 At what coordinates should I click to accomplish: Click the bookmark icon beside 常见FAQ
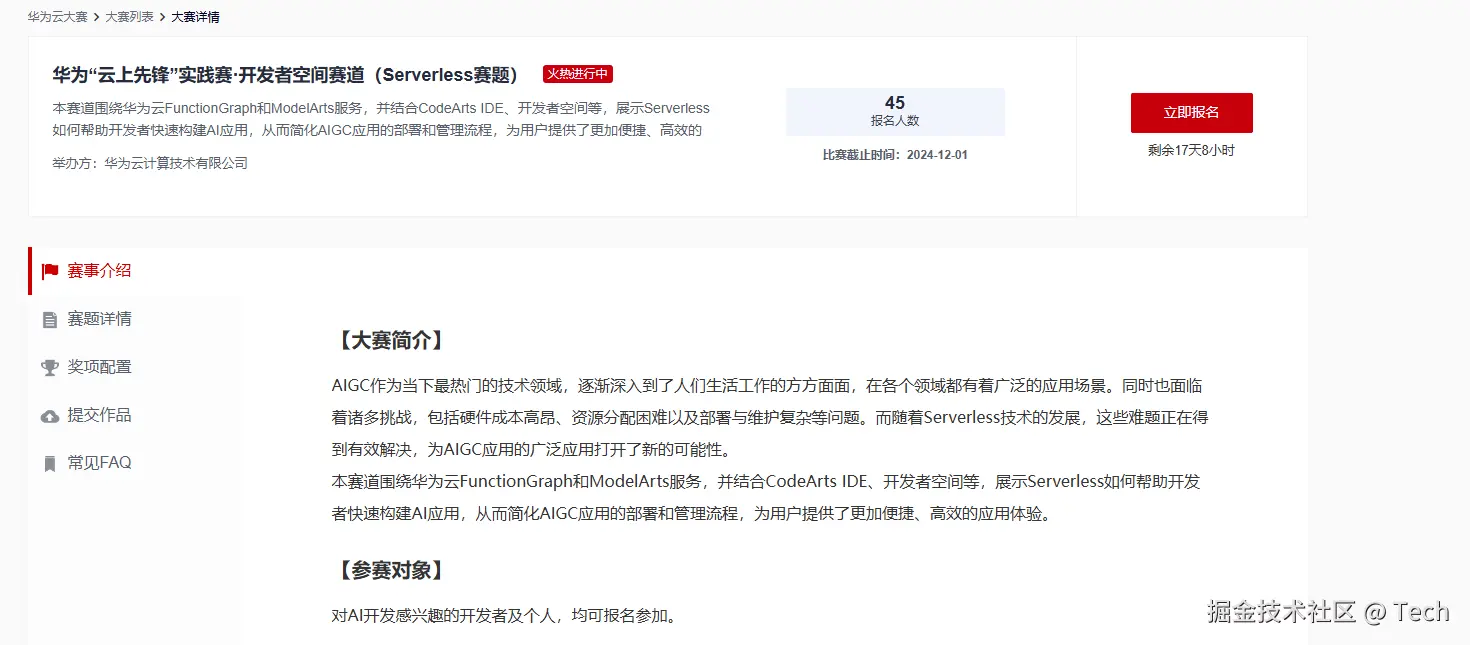tap(50, 464)
